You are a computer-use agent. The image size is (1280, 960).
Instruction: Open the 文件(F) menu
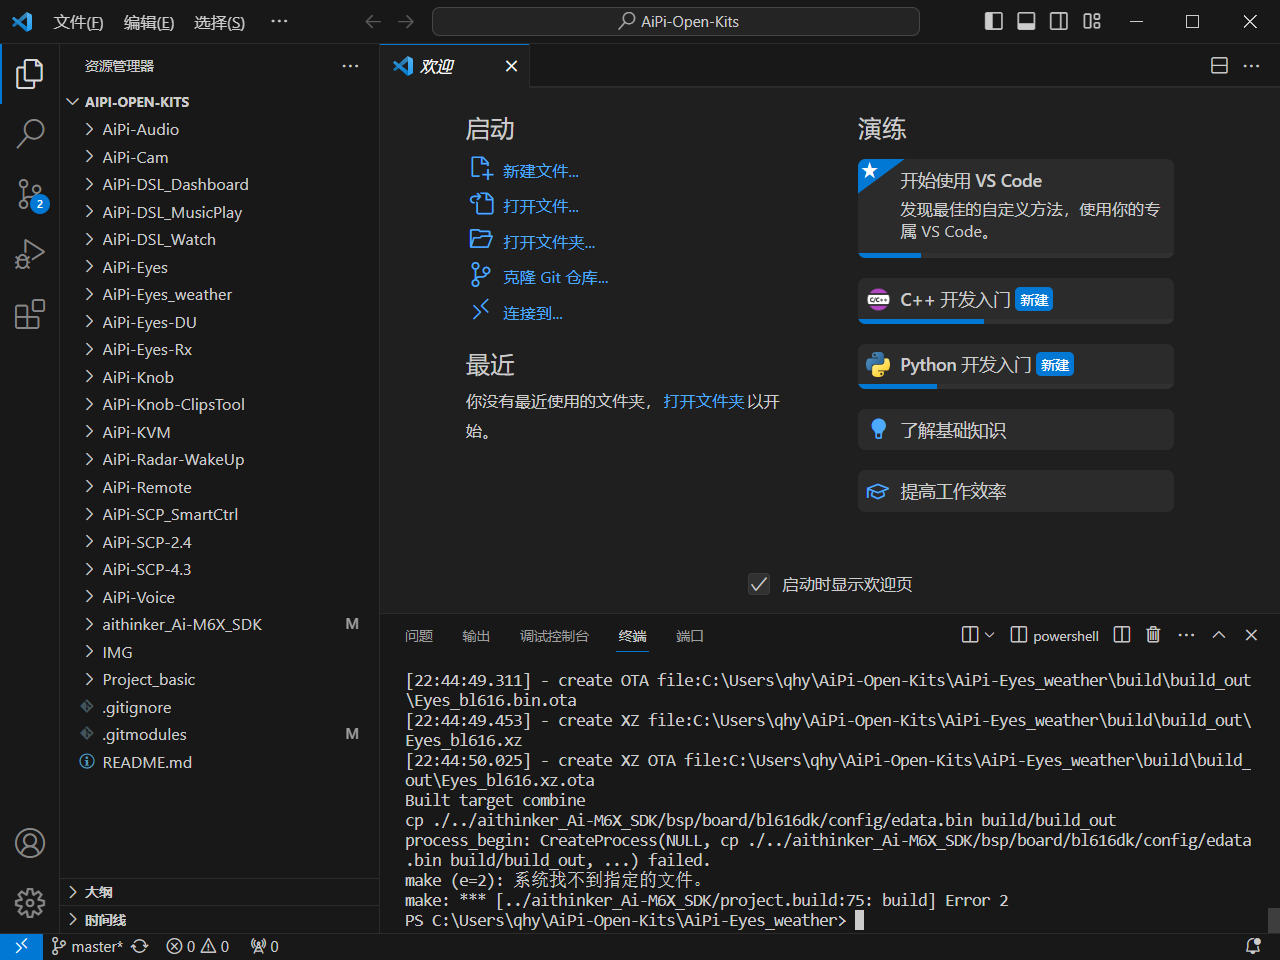pyautogui.click(x=78, y=22)
